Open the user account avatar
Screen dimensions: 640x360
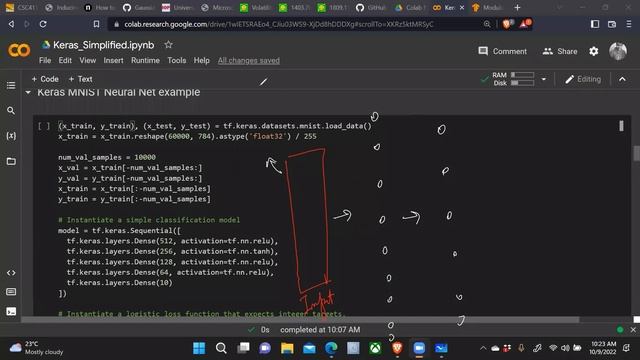click(x=618, y=51)
